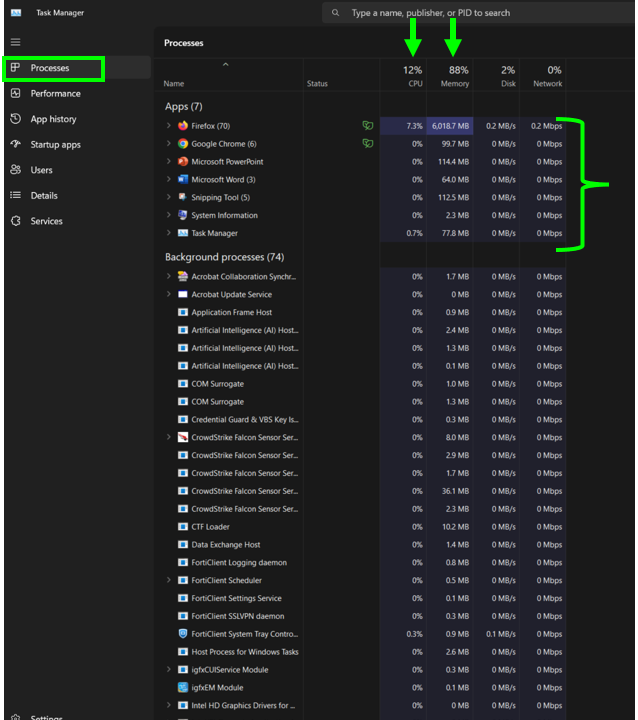
Task: Click the Firefox app icon in list
Action: pos(182,126)
